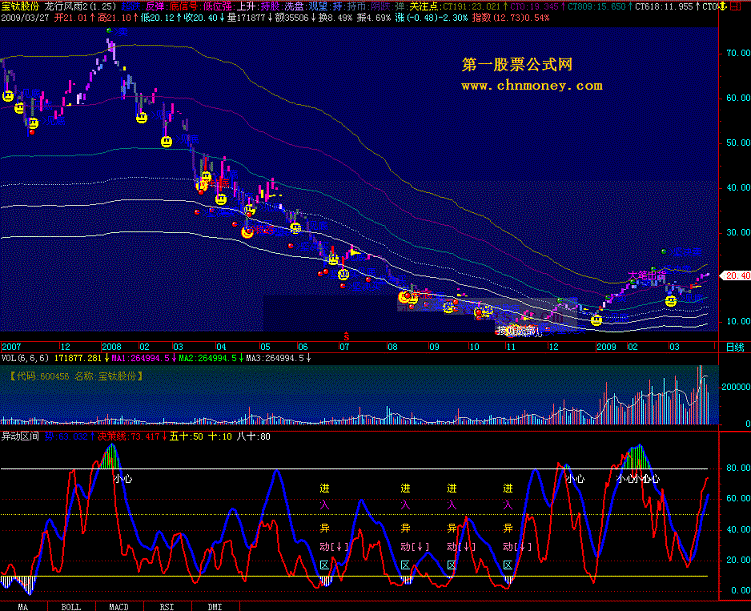Screen dimensions: 751x611
Task: Click the red S marker above July axis
Action: [346, 337]
